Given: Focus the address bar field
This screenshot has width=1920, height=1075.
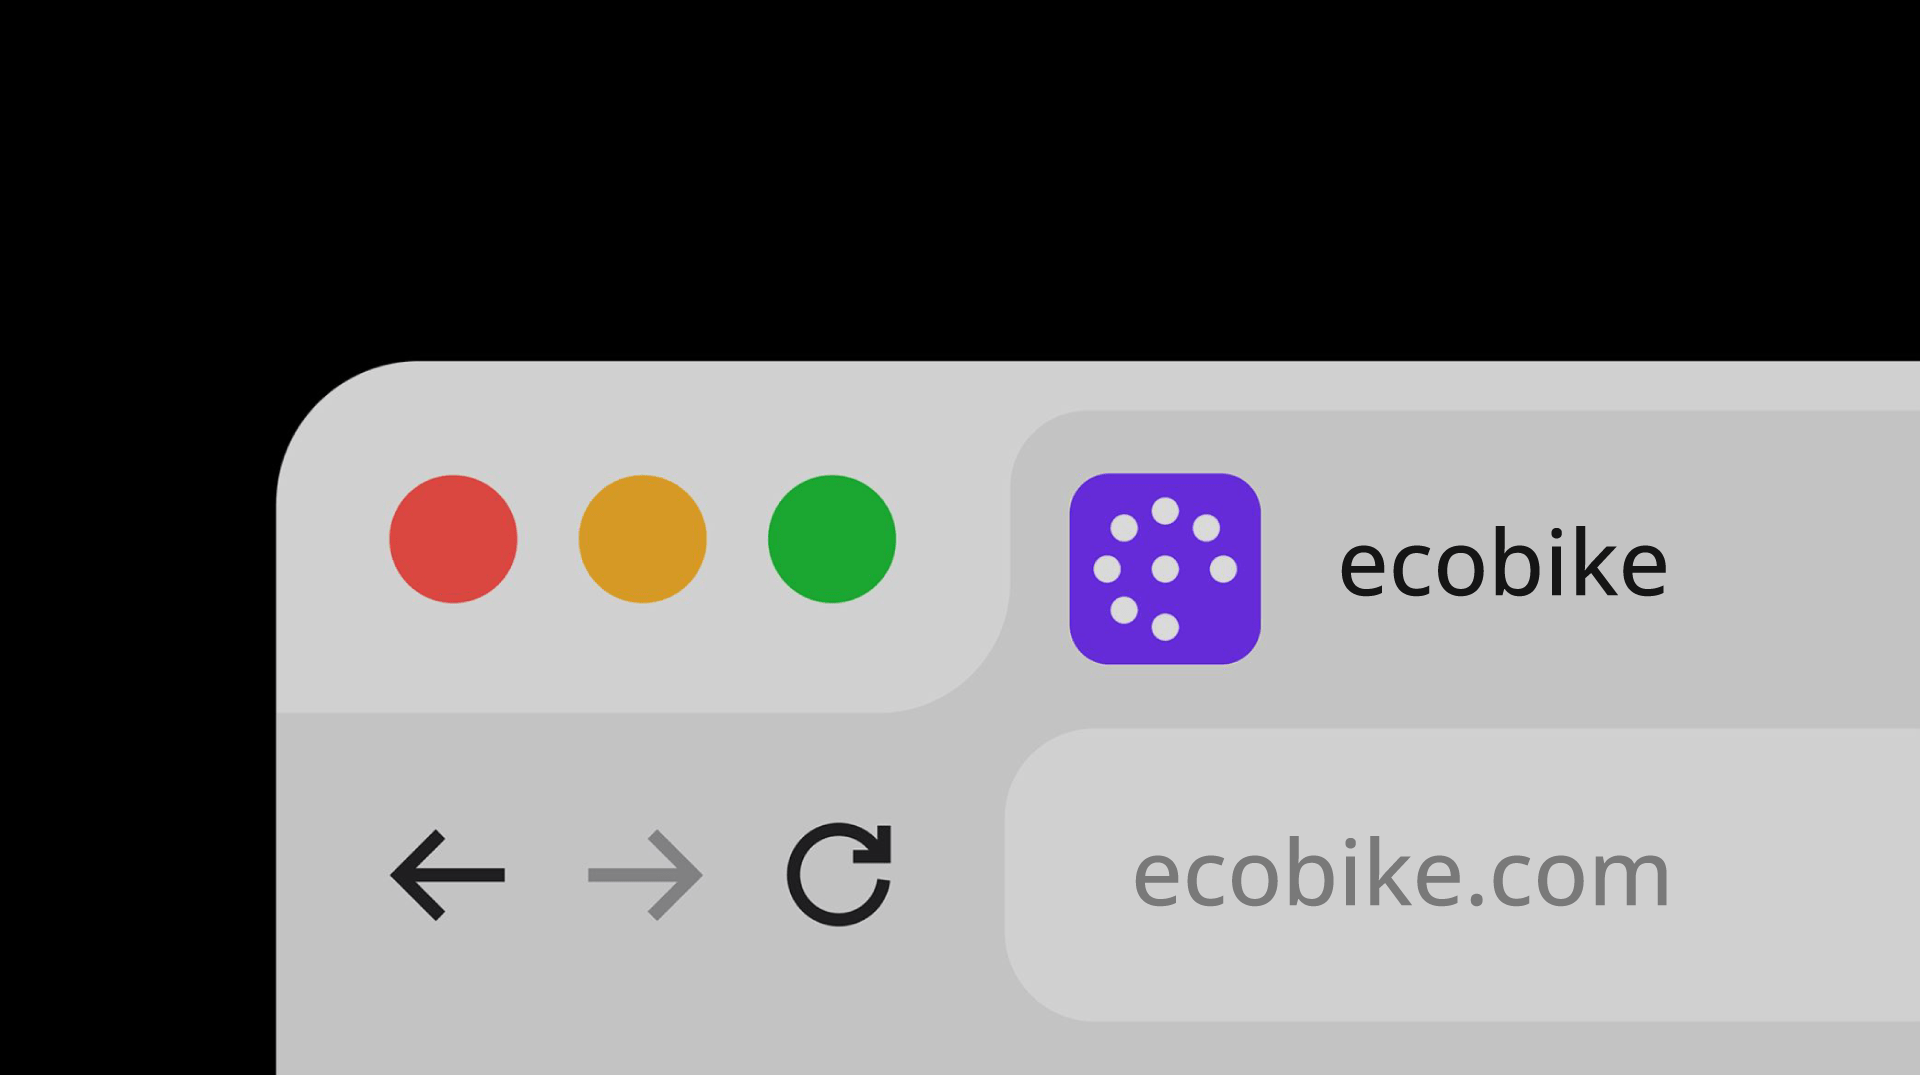Looking at the screenshot, I should (1462, 875).
